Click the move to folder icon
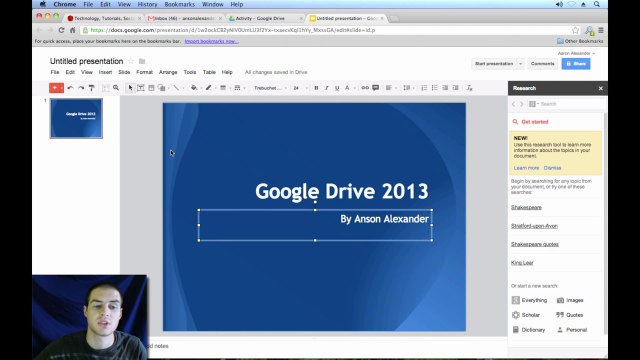Viewport: 640px width, 360px height. [142, 61]
